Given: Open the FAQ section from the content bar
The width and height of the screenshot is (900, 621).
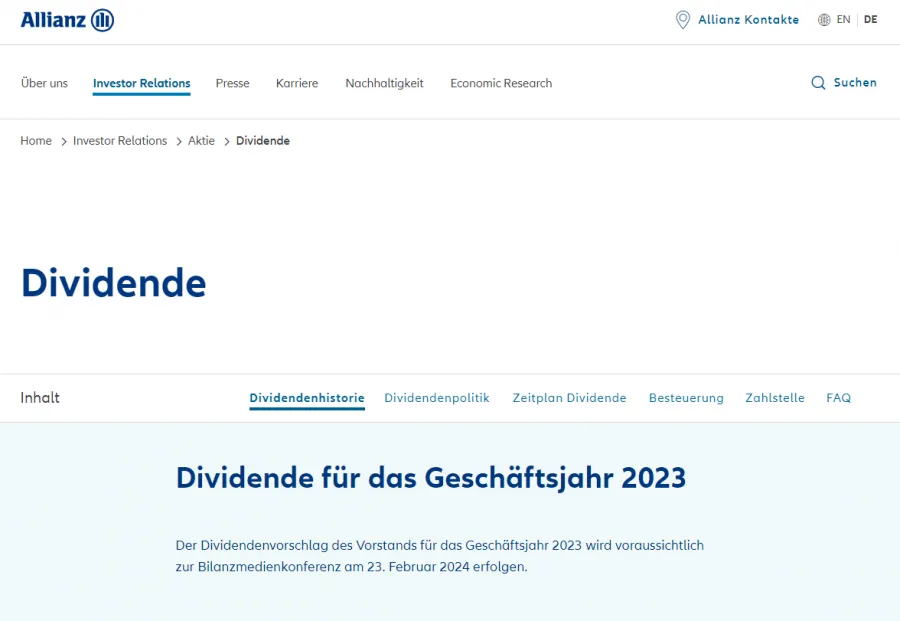Looking at the screenshot, I should click(839, 397).
